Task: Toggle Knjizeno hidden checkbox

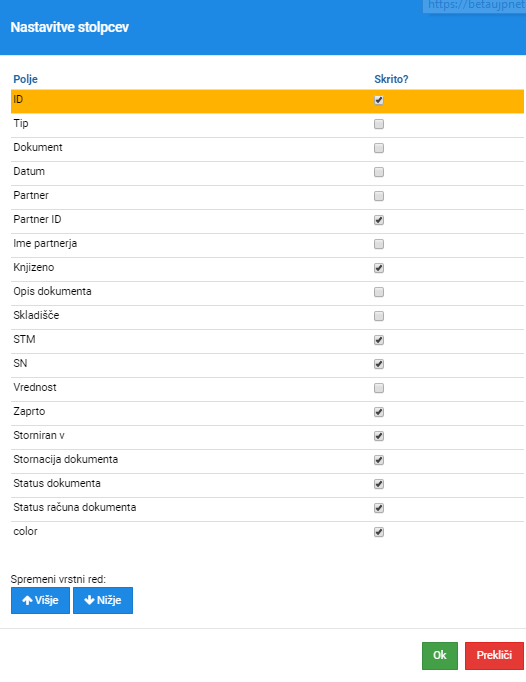Action: click(x=379, y=268)
